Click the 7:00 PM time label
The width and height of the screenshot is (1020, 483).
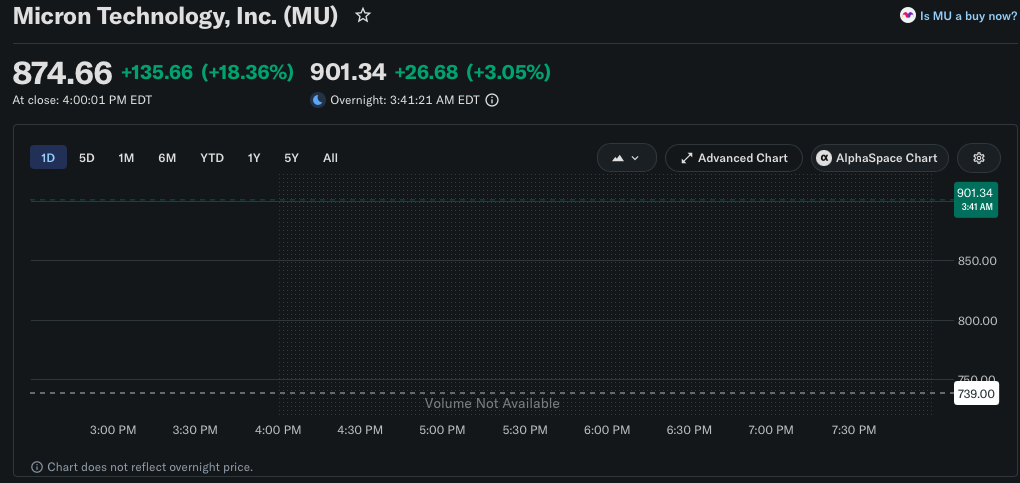coord(770,430)
